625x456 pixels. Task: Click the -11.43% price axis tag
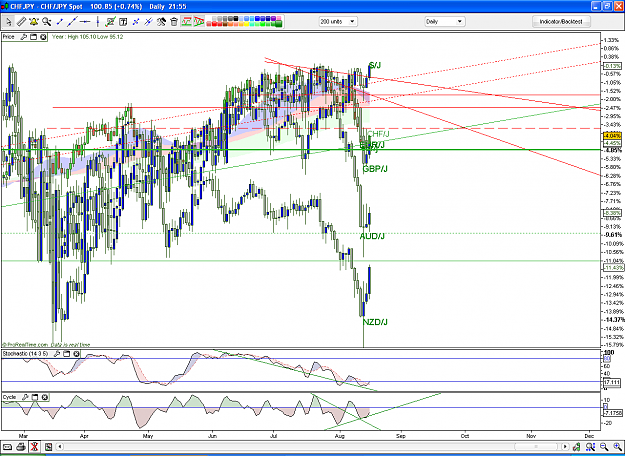(x=612, y=267)
